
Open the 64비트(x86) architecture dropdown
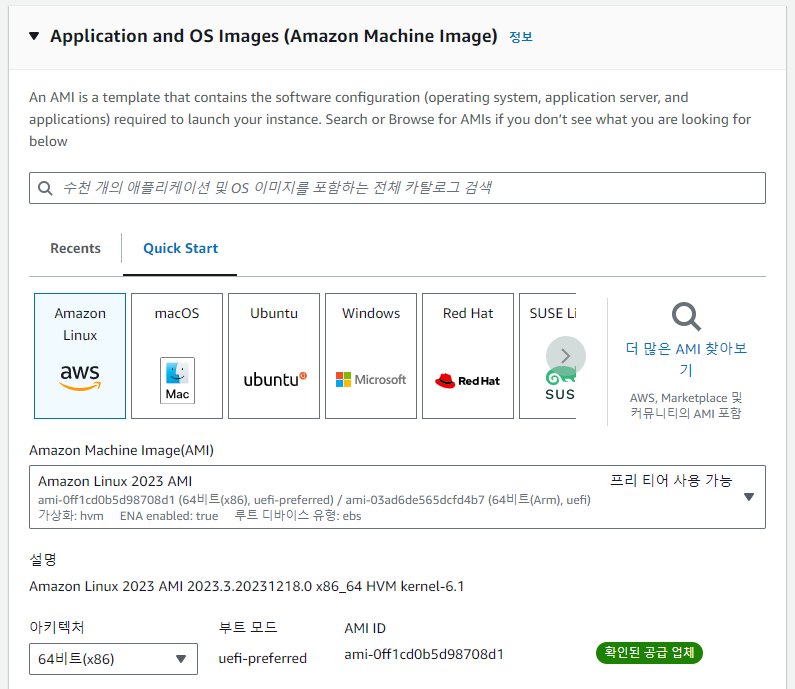113,659
